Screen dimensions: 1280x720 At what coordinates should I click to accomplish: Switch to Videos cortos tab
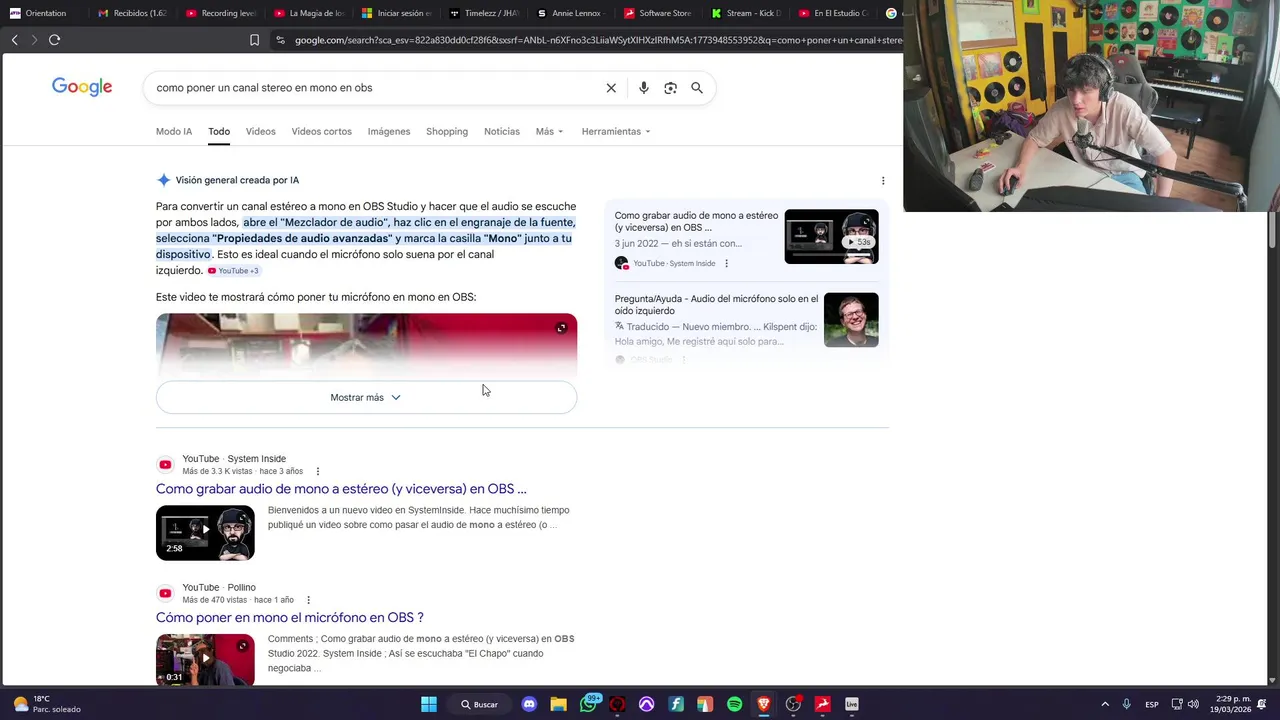(x=322, y=132)
